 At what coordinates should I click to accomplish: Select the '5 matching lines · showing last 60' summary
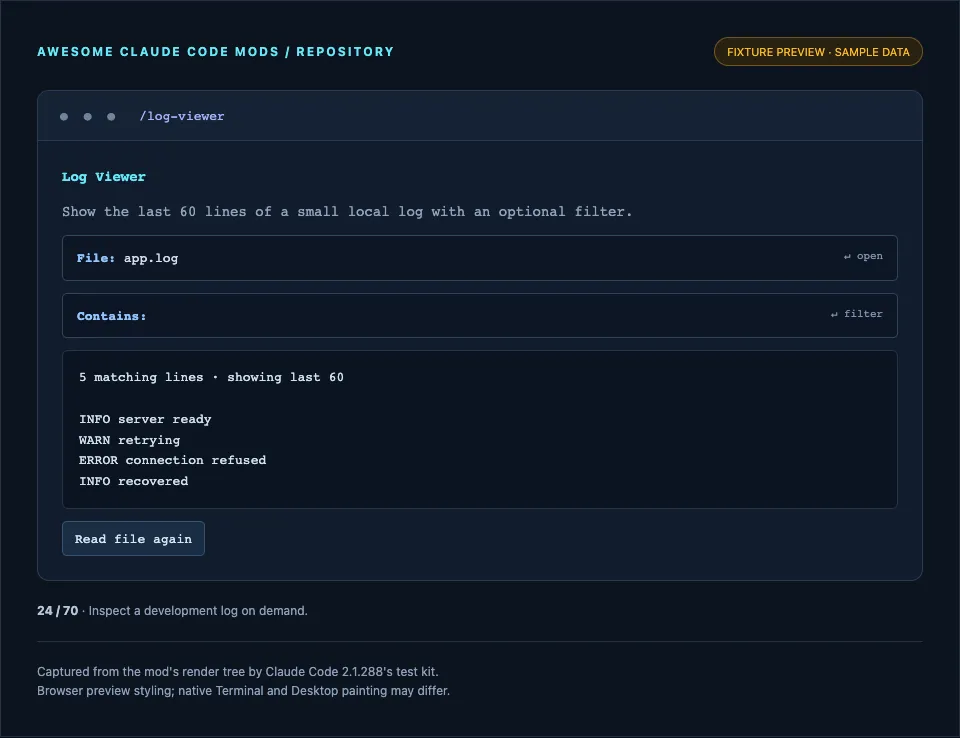[x=211, y=377]
